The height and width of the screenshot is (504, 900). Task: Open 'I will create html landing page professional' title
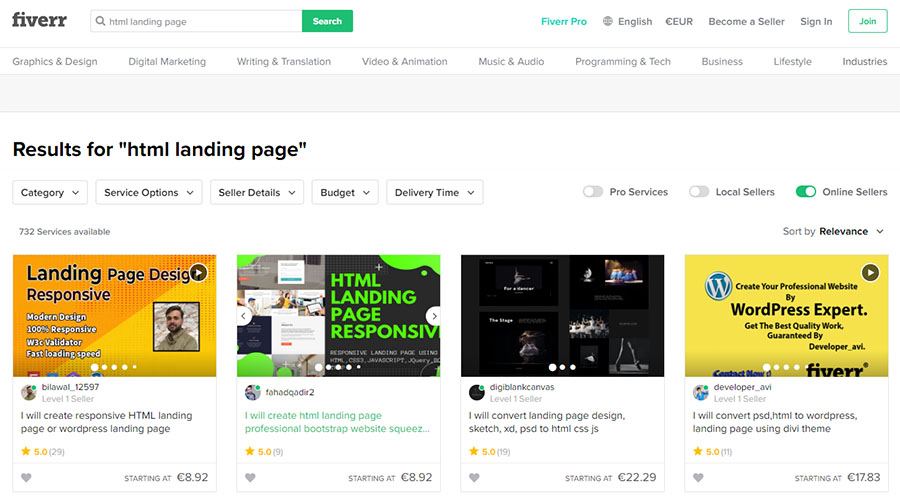(337, 422)
